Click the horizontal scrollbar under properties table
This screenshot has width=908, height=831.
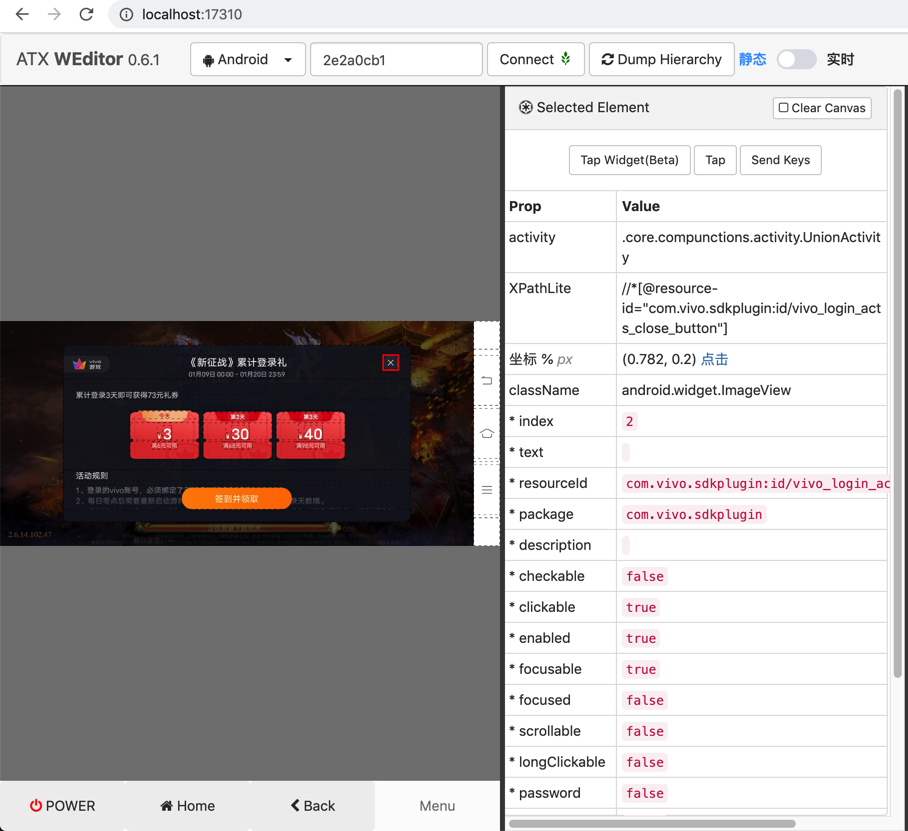pyautogui.click(x=652, y=823)
